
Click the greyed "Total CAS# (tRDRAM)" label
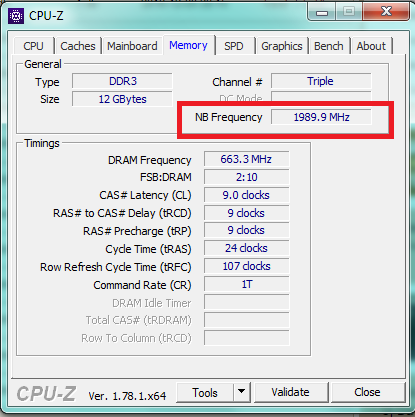click(139, 320)
